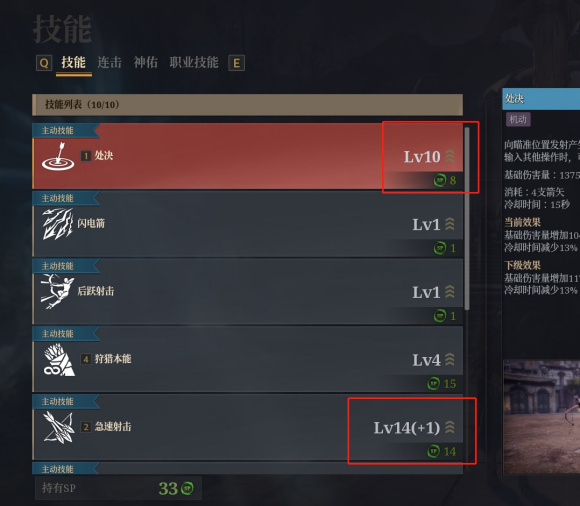Level up 处决 with its chevron arrows
This screenshot has height=506, width=580.
point(450,156)
